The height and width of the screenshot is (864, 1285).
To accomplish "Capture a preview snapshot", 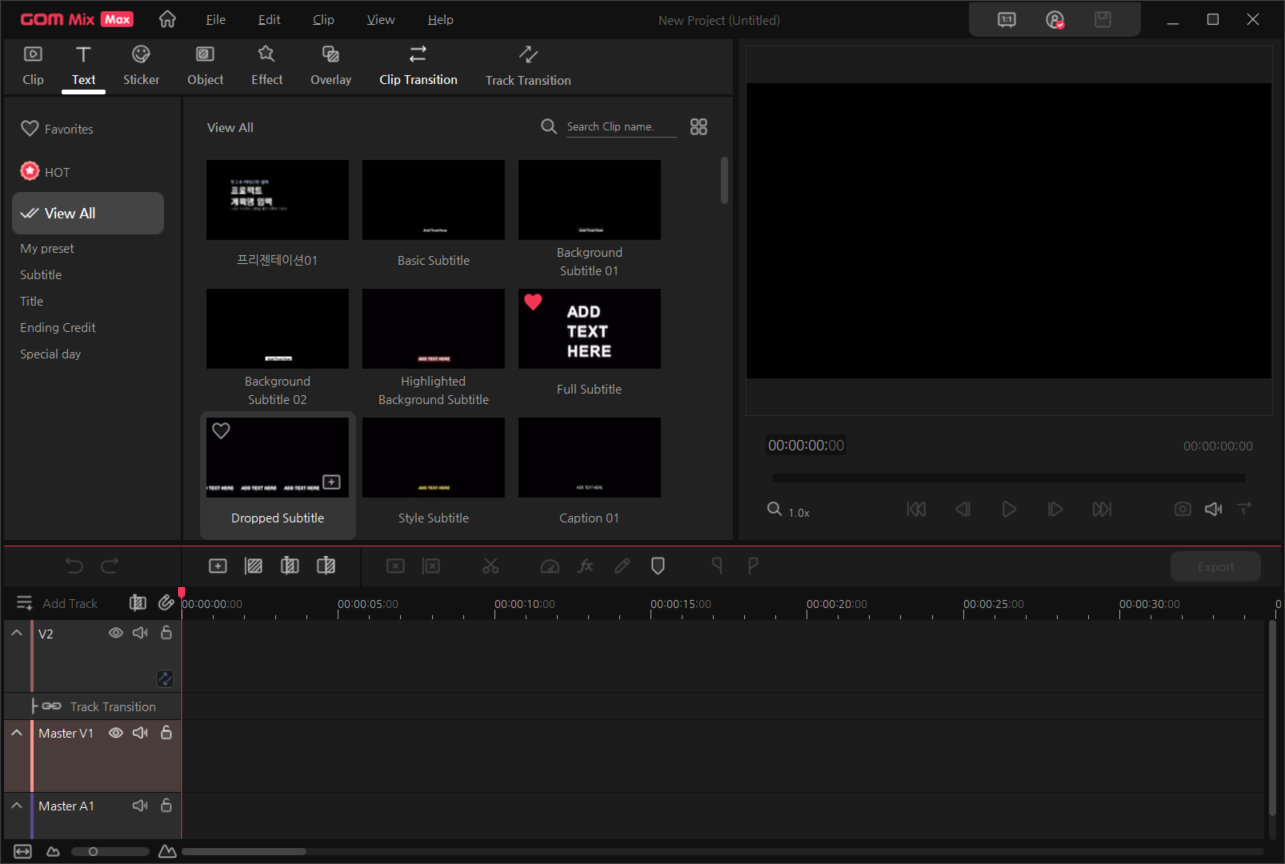I will 1183,509.
